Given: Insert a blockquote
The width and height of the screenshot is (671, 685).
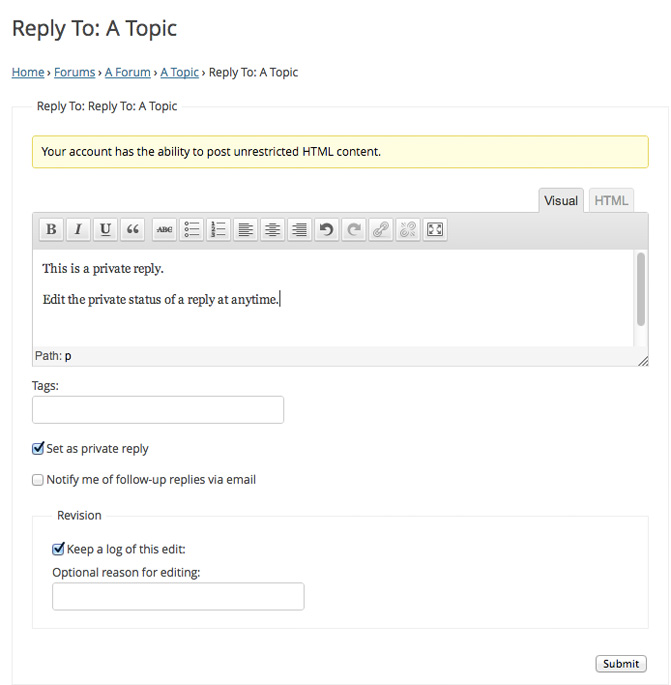Looking at the screenshot, I should tap(132, 230).
